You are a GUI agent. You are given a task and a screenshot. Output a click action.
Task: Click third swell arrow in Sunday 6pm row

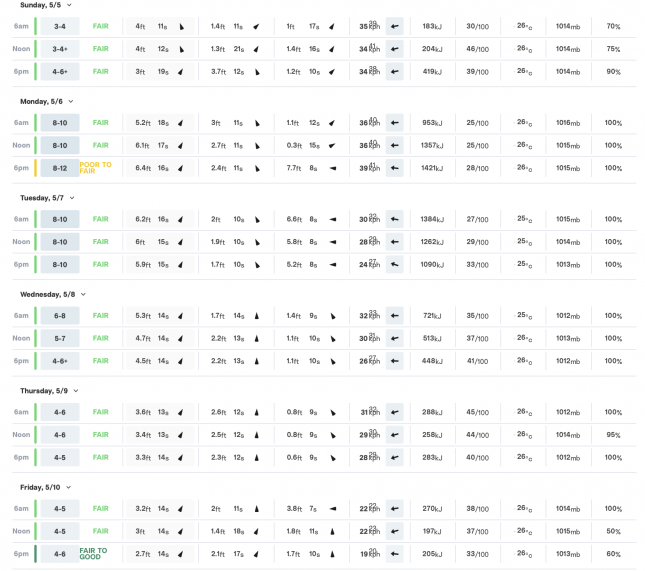click(x=333, y=72)
